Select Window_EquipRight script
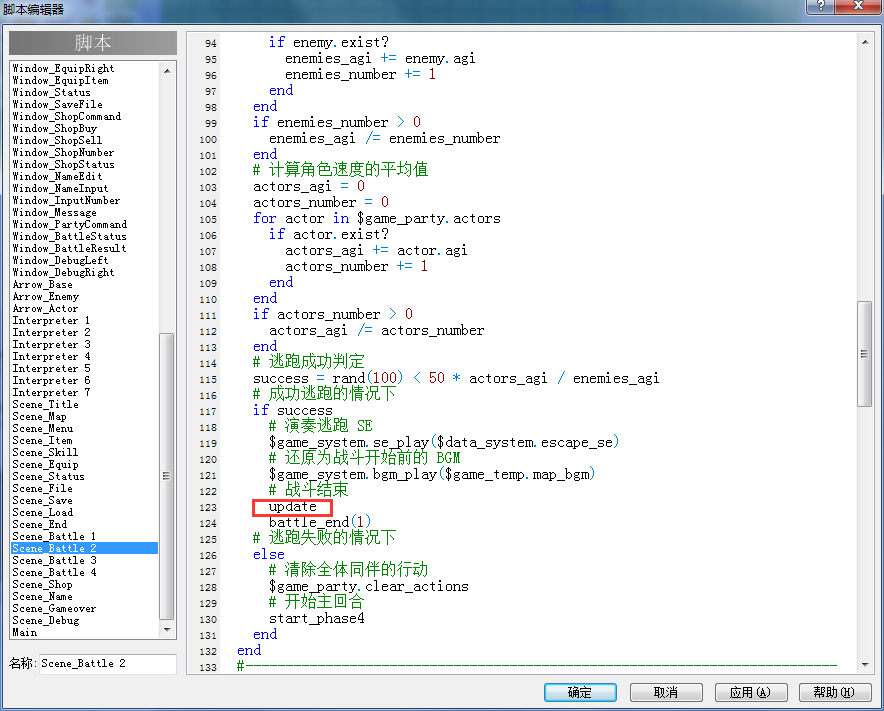884x711 pixels. (x=63, y=68)
